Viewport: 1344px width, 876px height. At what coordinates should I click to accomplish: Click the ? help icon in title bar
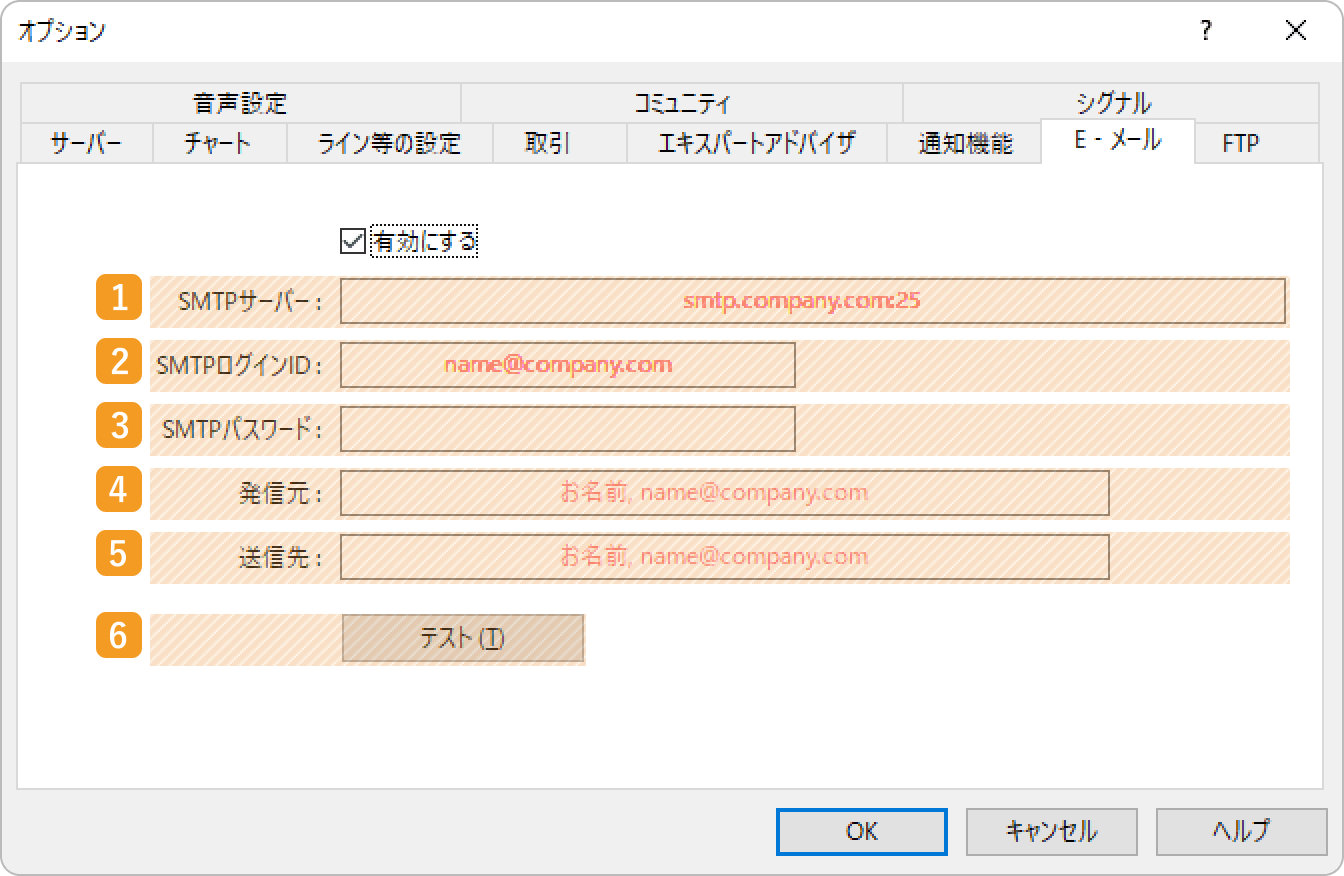point(1206,31)
